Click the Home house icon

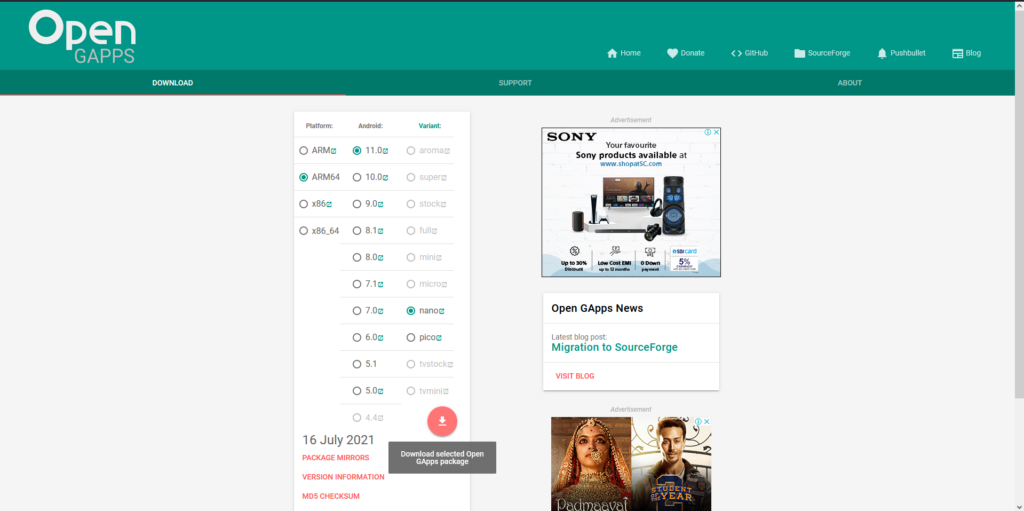(612, 54)
